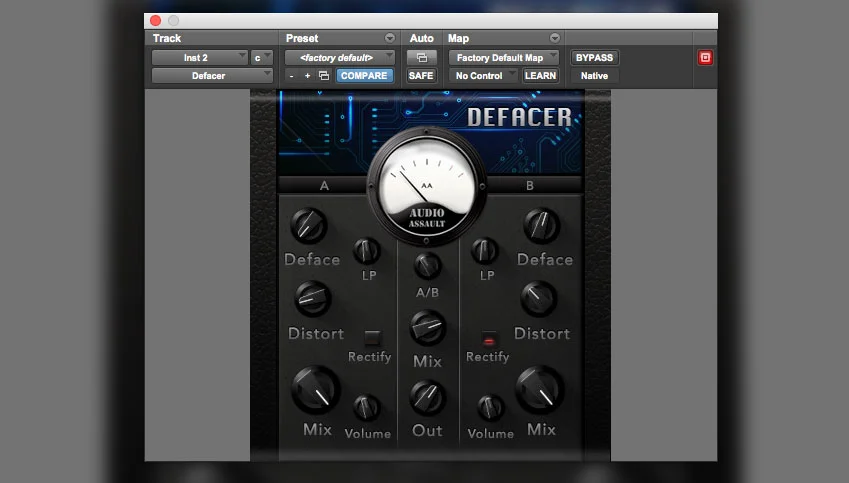Viewport: 849px width, 483px height.
Task: Click the A section header label
Action: pyautogui.click(x=324, y=186)
